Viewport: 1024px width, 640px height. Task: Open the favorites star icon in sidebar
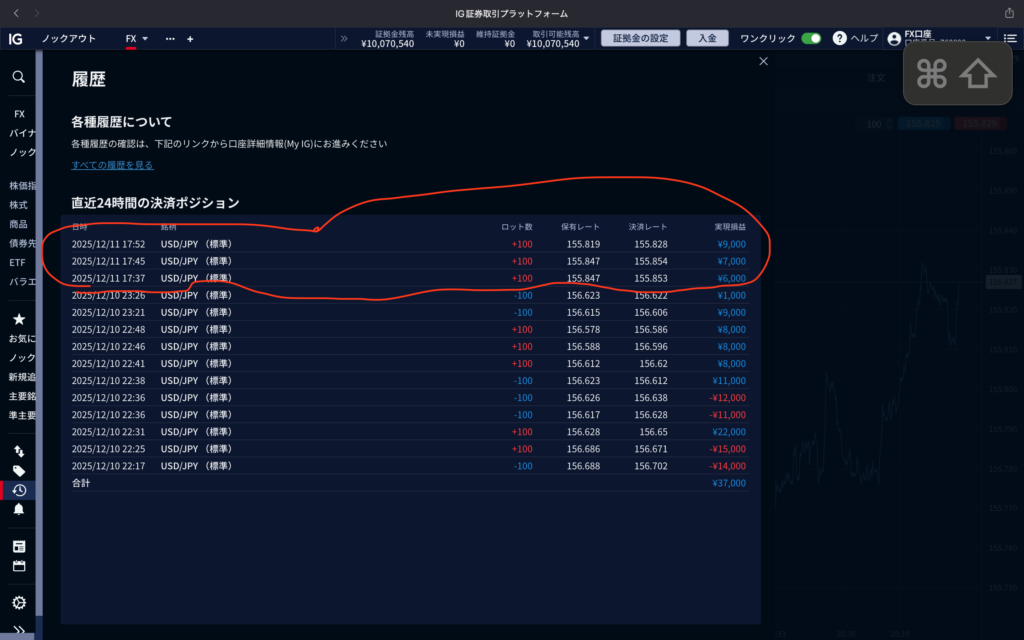pyautogui.click(x=18, y=320)
